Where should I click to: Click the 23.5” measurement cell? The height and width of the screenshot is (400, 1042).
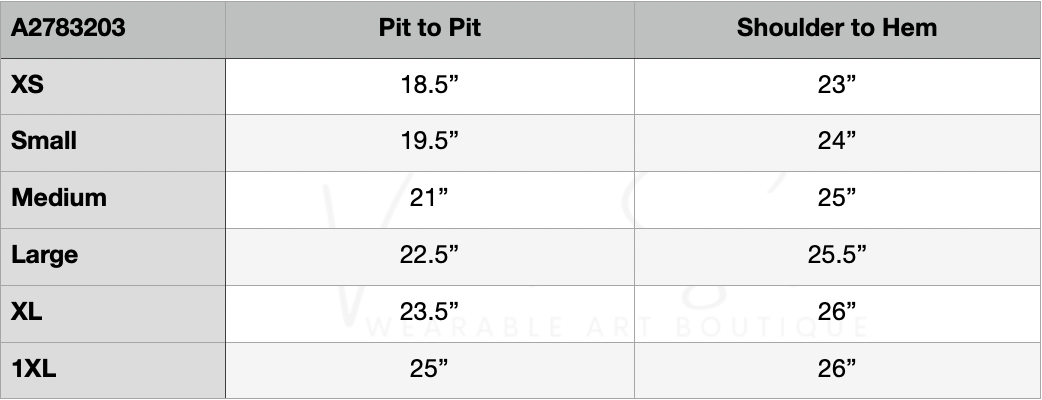429,312
